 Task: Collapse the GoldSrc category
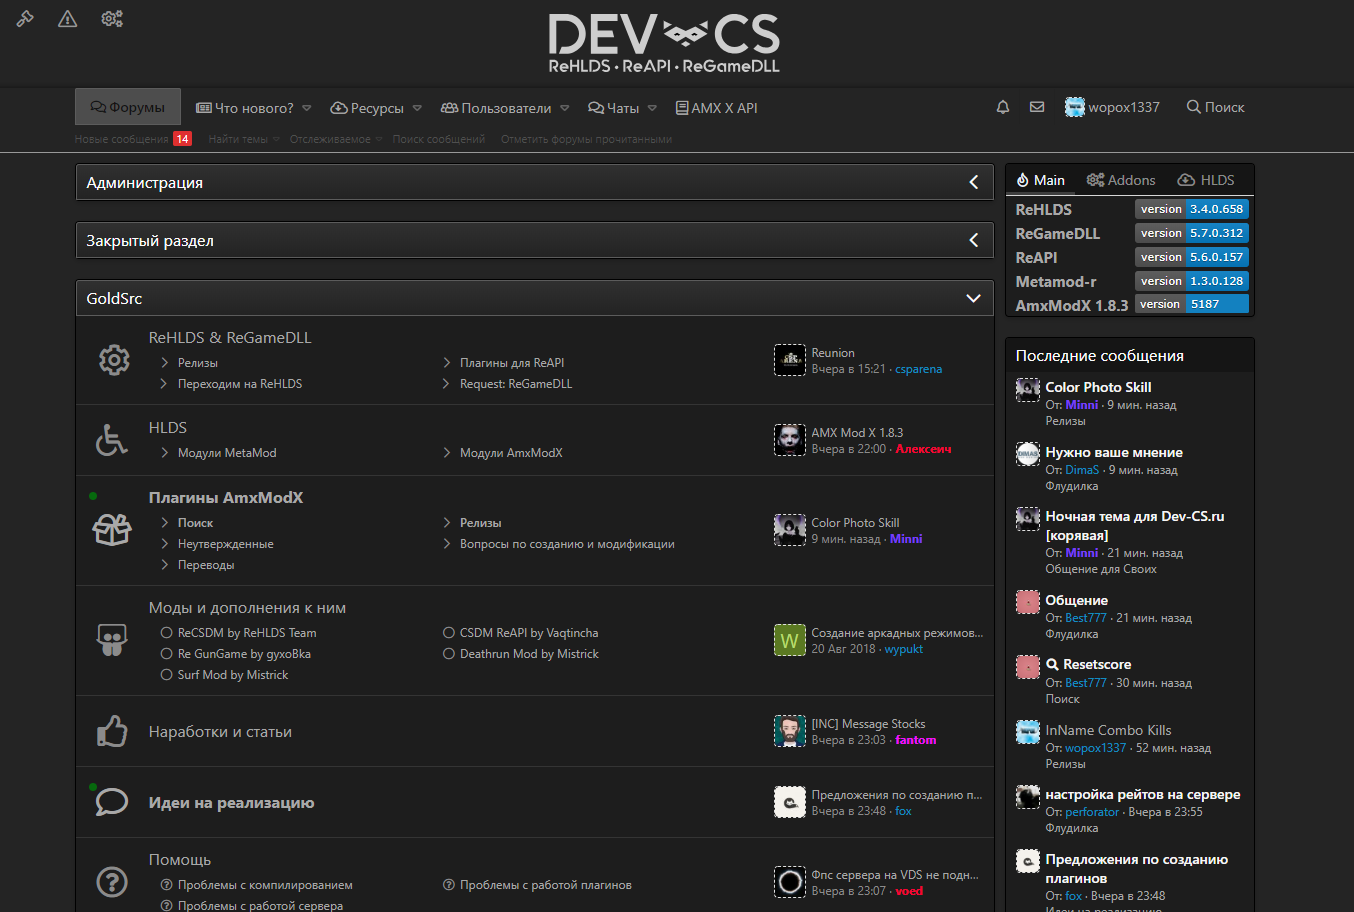coord(973,298)
